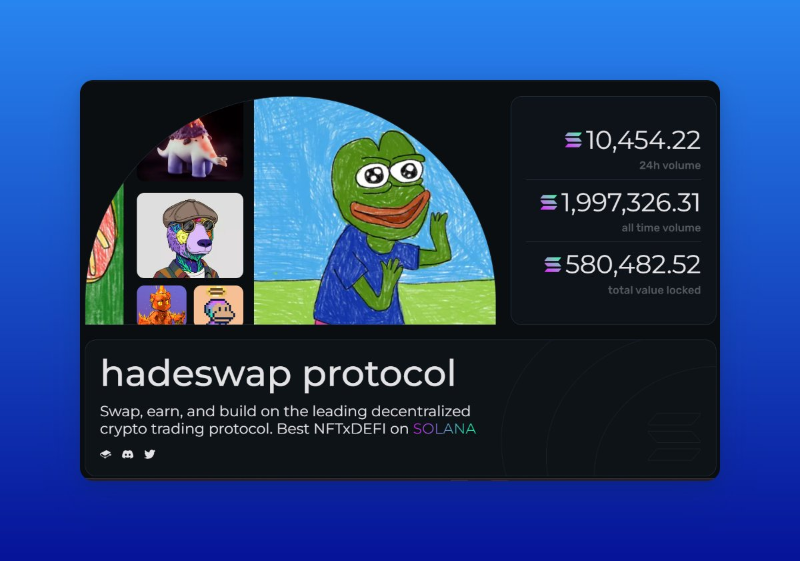Select the crayon Pepe frog artwork
Screen dimensions: 800x561
[x=374, y=211]
